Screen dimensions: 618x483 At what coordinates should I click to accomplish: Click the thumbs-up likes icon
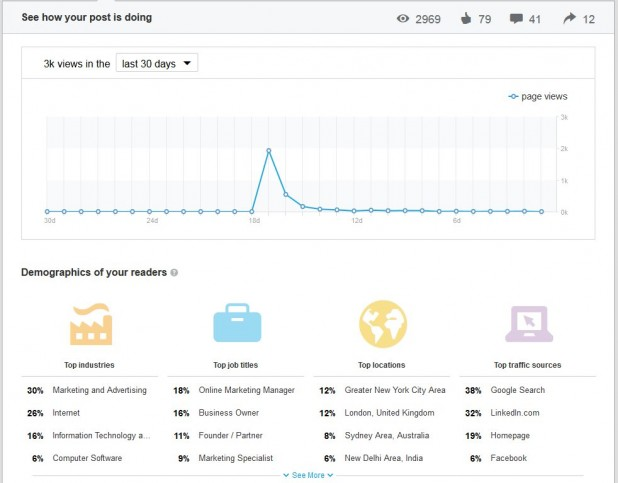(464, 18)
